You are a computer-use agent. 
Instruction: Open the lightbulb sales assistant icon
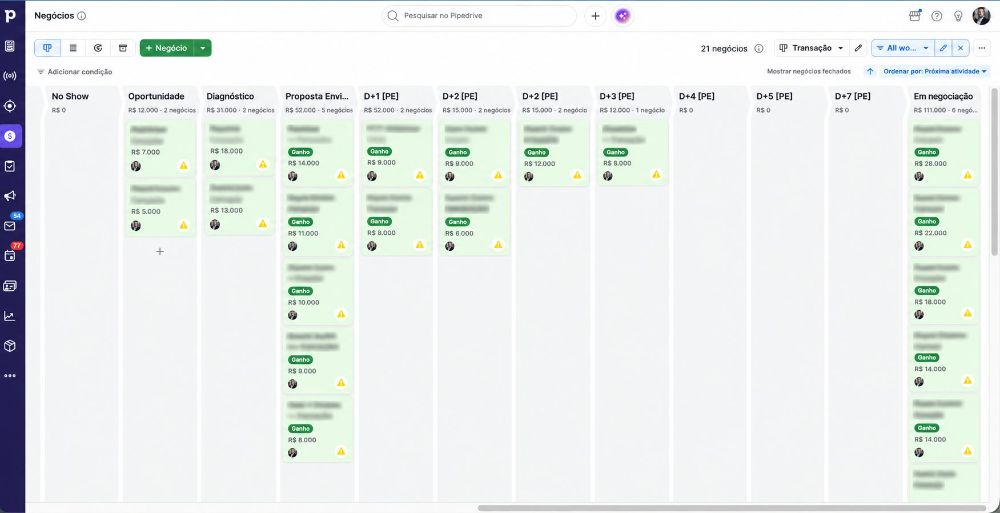pos(957,16)
